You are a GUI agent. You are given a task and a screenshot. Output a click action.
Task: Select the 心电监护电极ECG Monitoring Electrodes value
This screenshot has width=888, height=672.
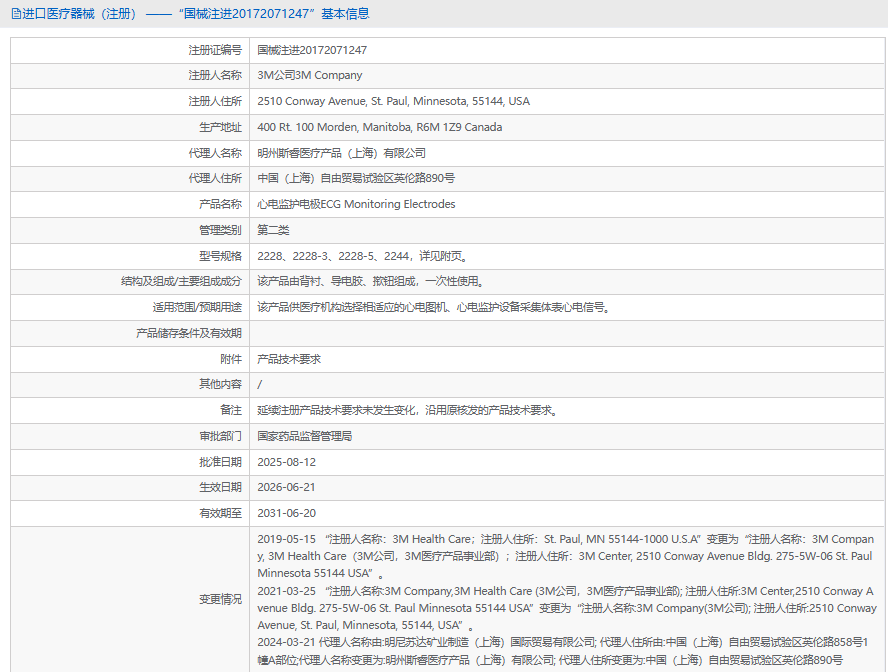point(356,204)
